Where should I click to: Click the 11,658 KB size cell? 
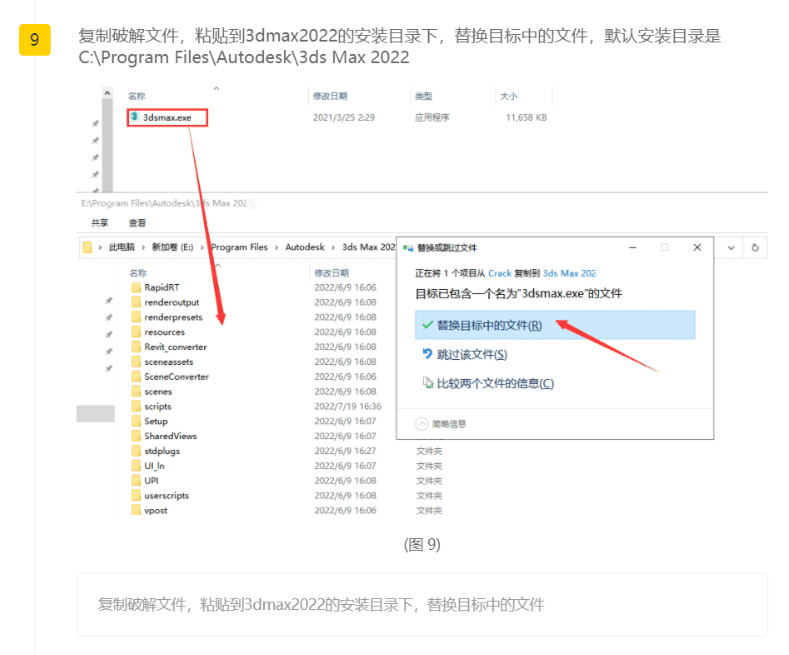pos(526,118)
